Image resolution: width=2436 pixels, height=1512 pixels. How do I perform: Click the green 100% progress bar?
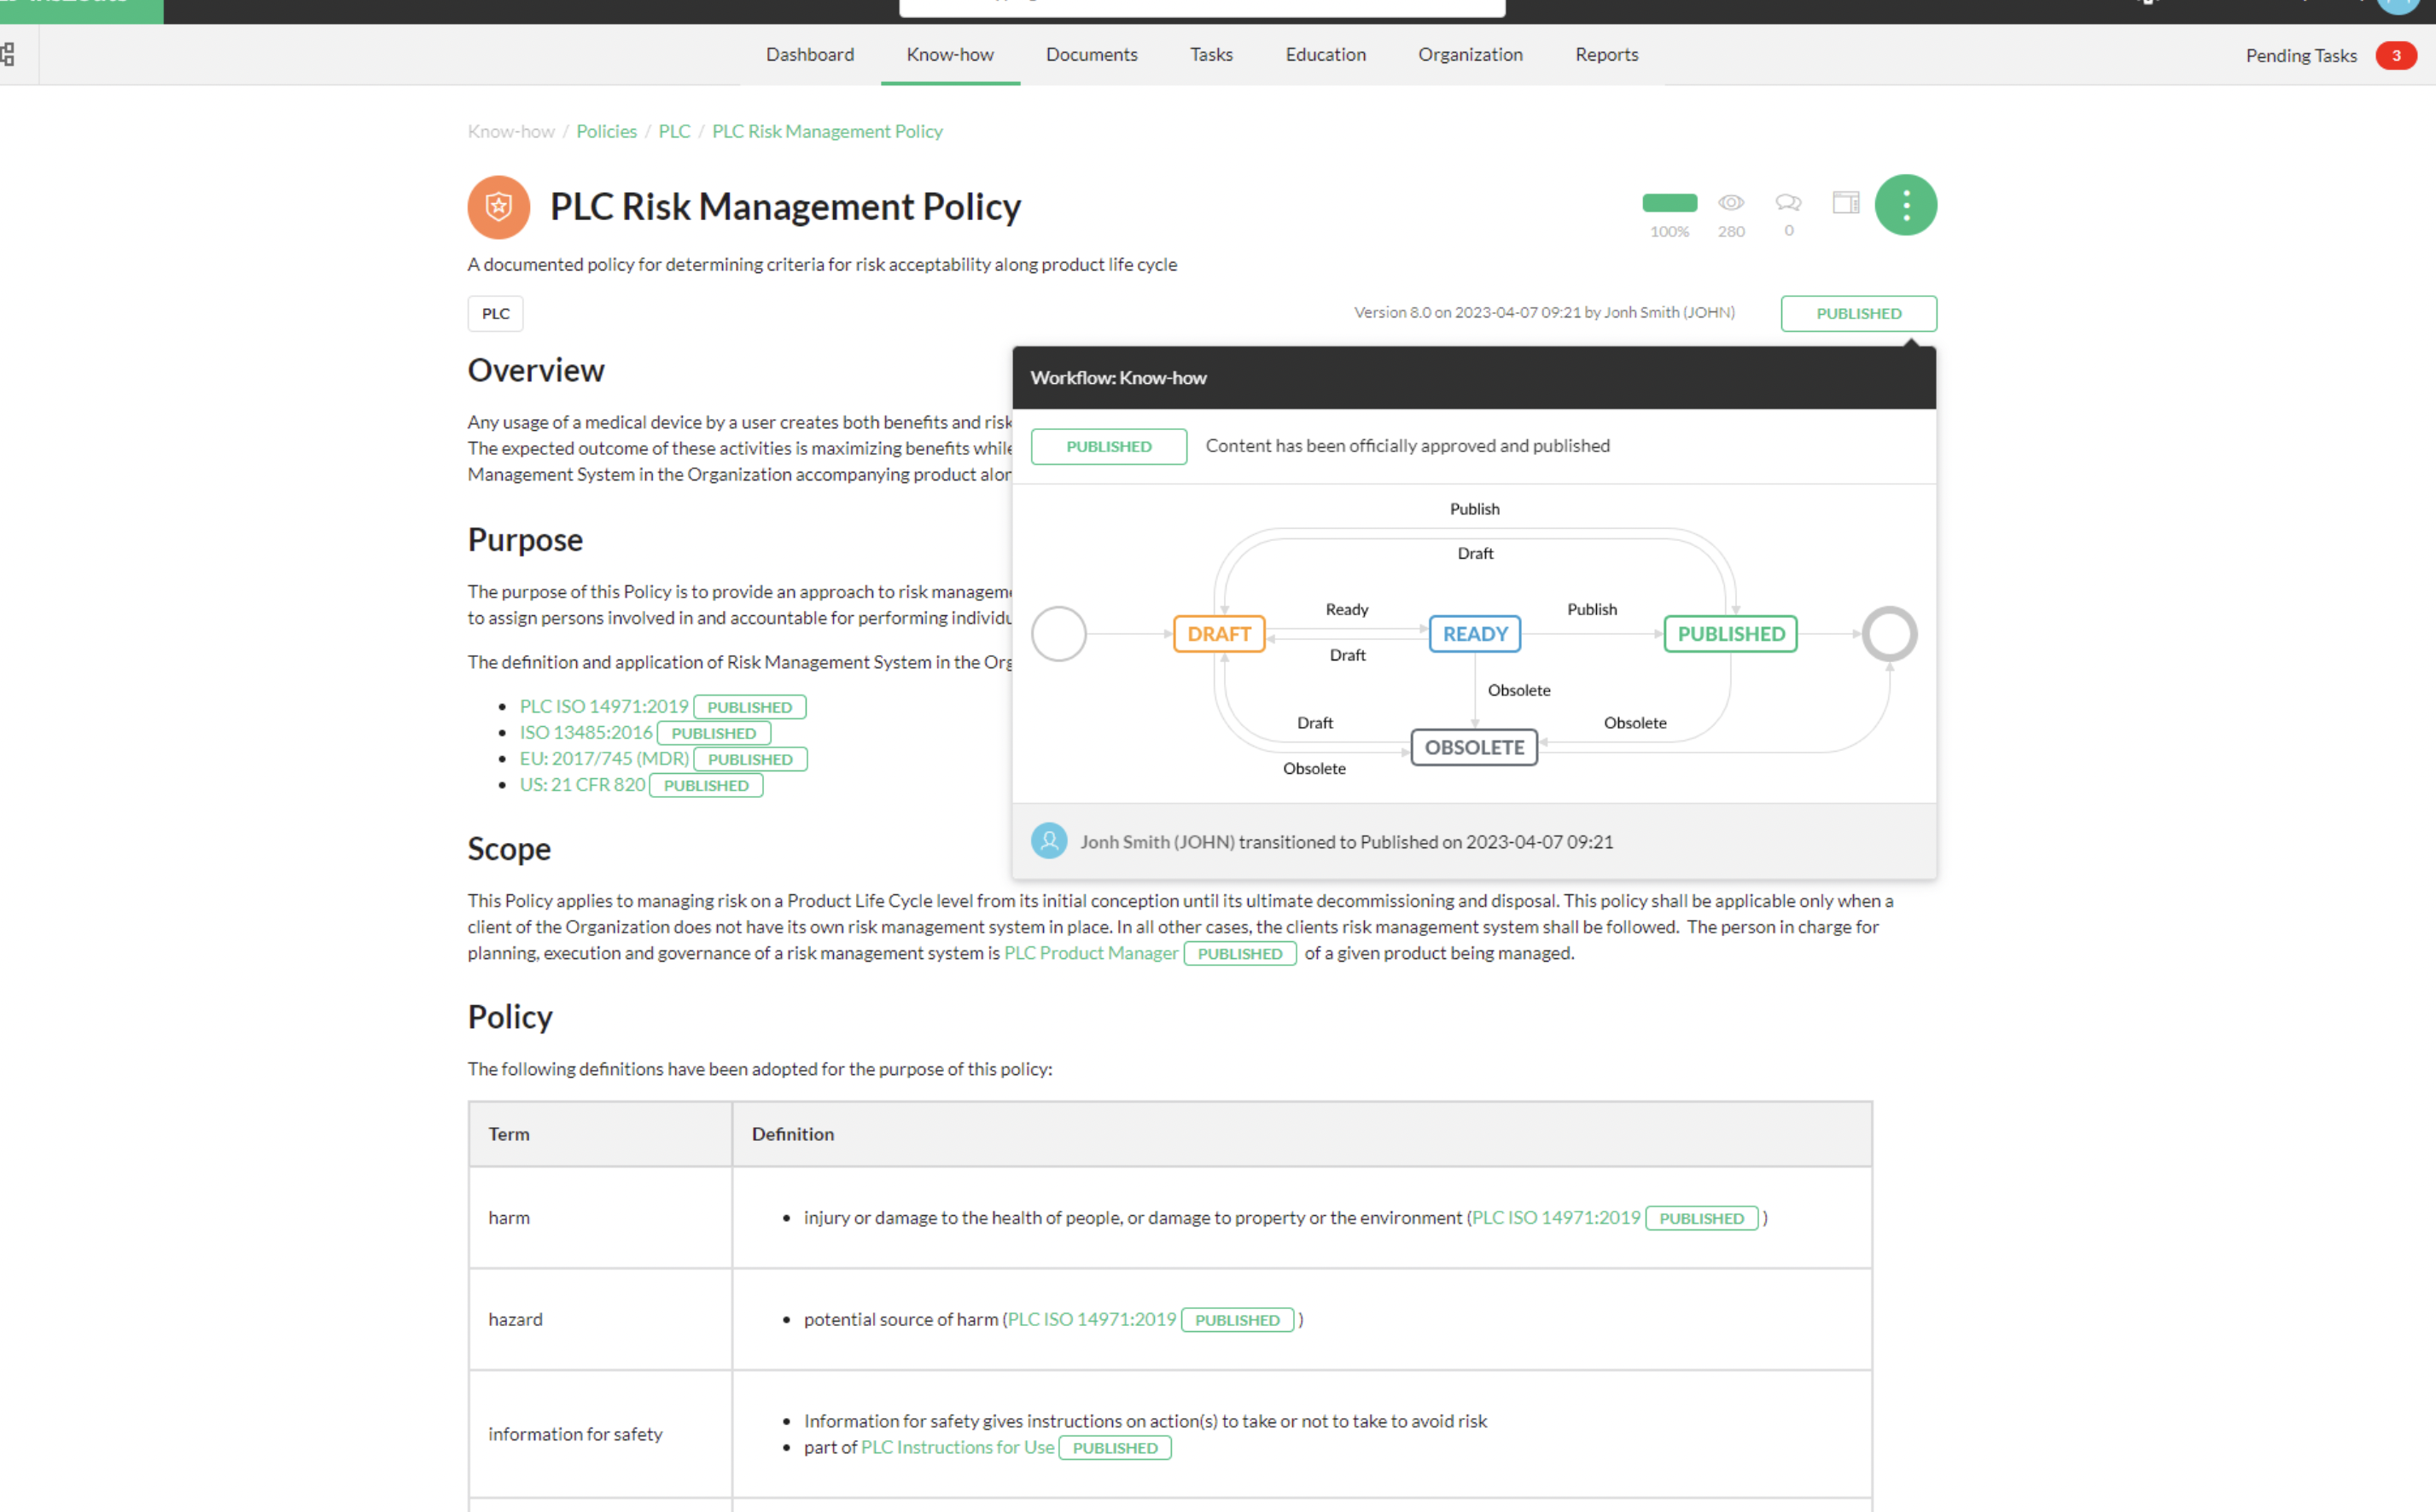tap(1668, 202)
